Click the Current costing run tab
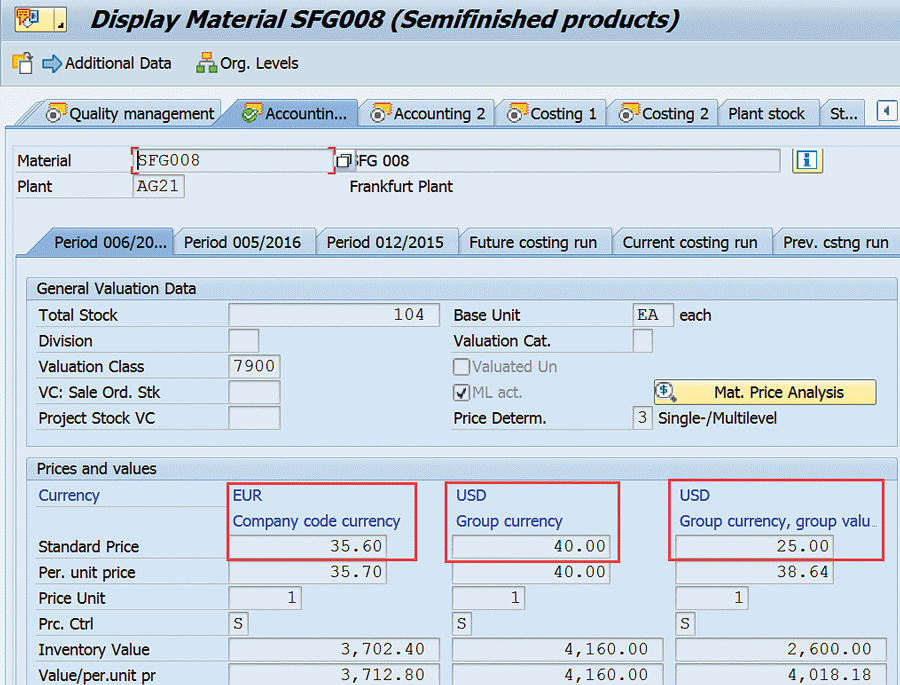 [x=690, y=242]
